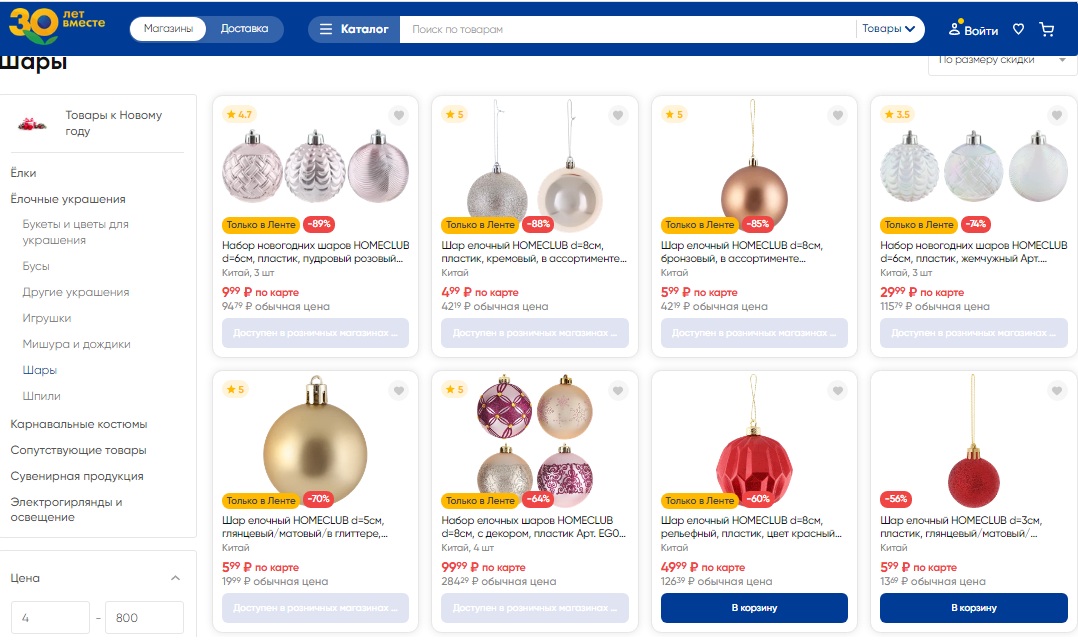This screenshot has width=1078, height=644.
Task: Collapse the Цена filter section
Action: (176, 578)
